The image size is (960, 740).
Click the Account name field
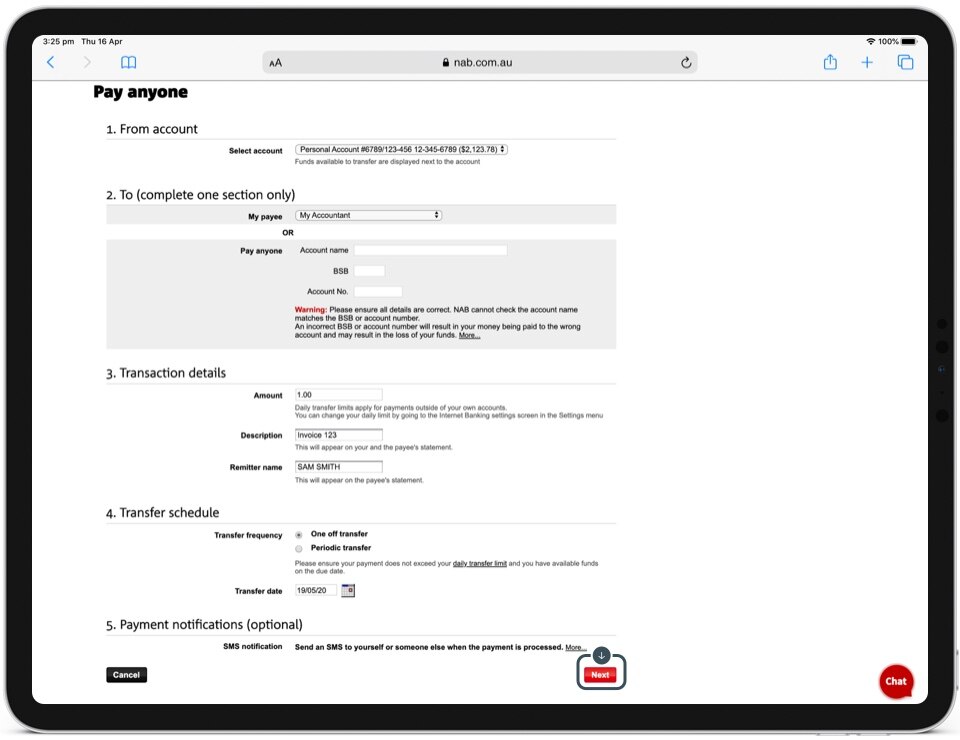point(430,250)
